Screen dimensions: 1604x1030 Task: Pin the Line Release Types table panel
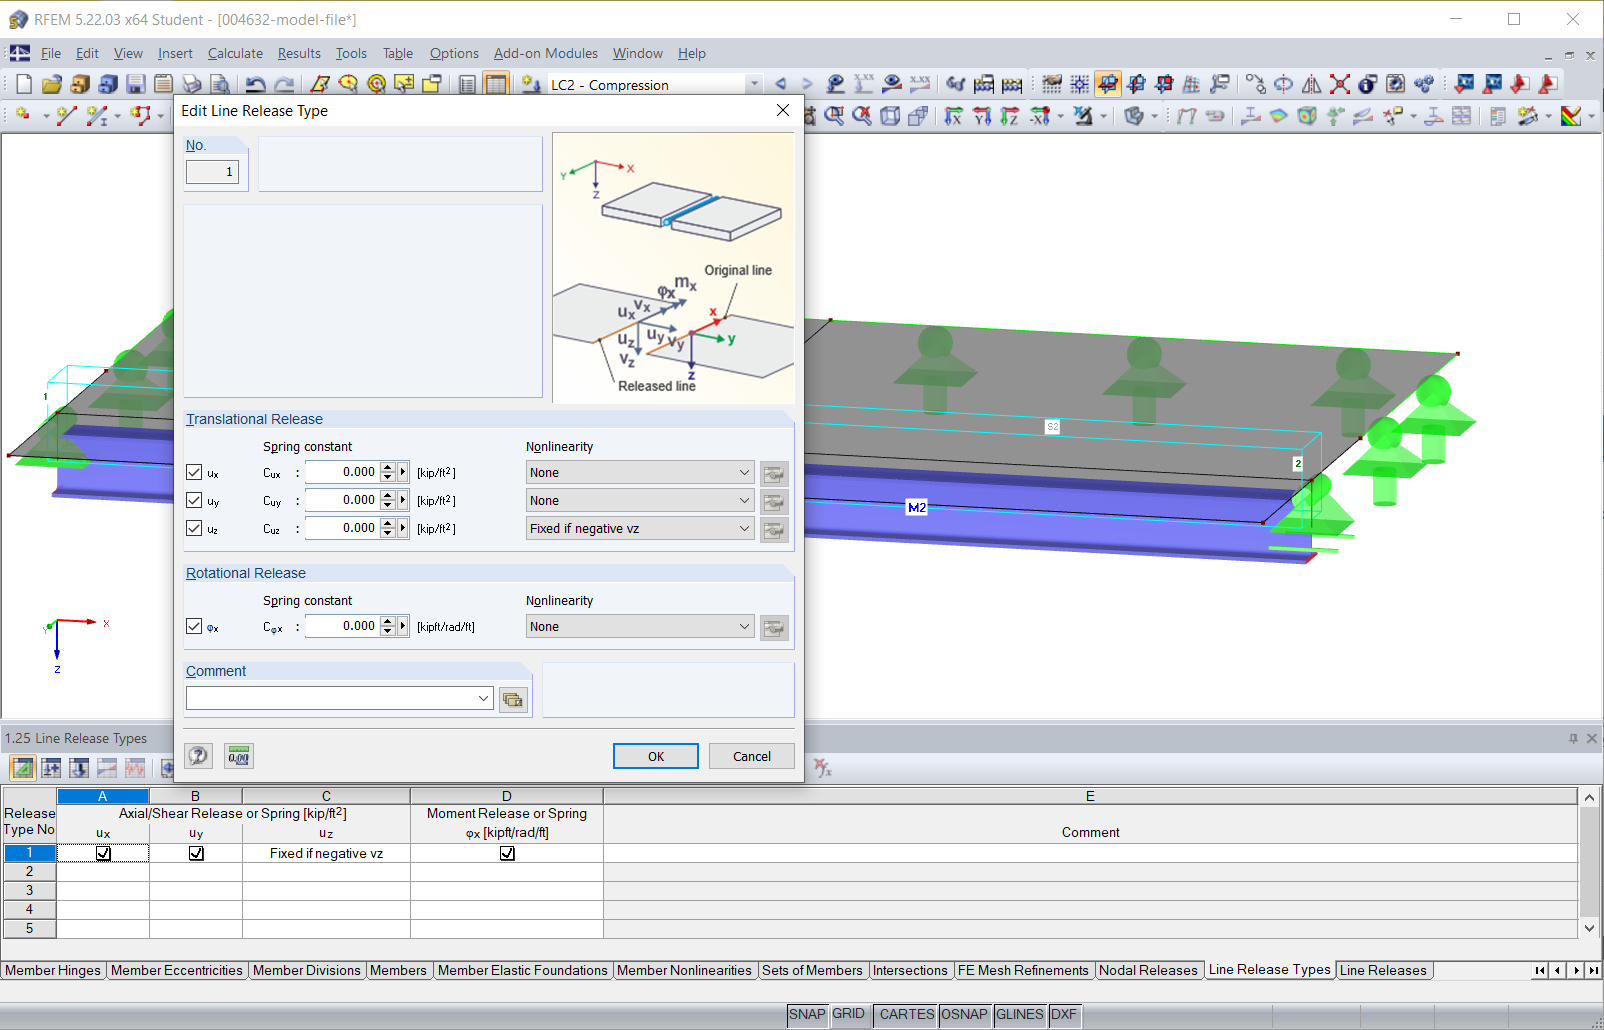(1573, 738)
